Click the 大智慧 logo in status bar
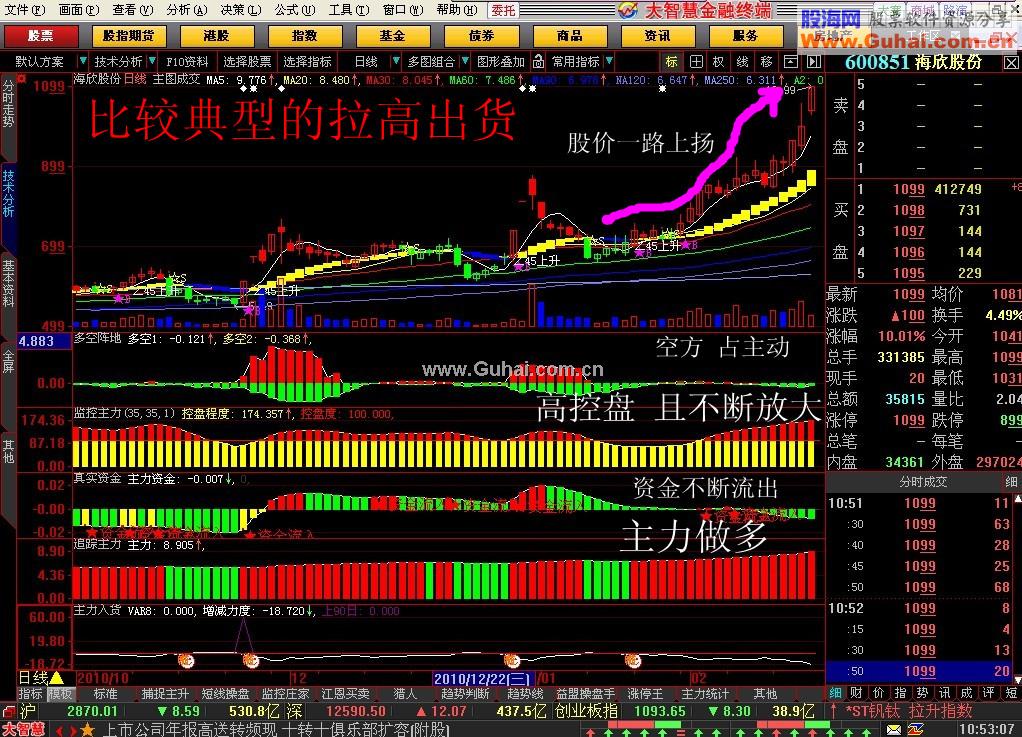 point(23,729)
